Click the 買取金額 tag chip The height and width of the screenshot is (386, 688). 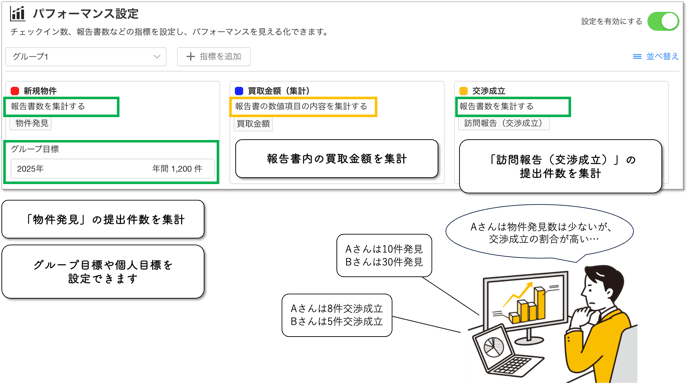(x=253, y=124)
